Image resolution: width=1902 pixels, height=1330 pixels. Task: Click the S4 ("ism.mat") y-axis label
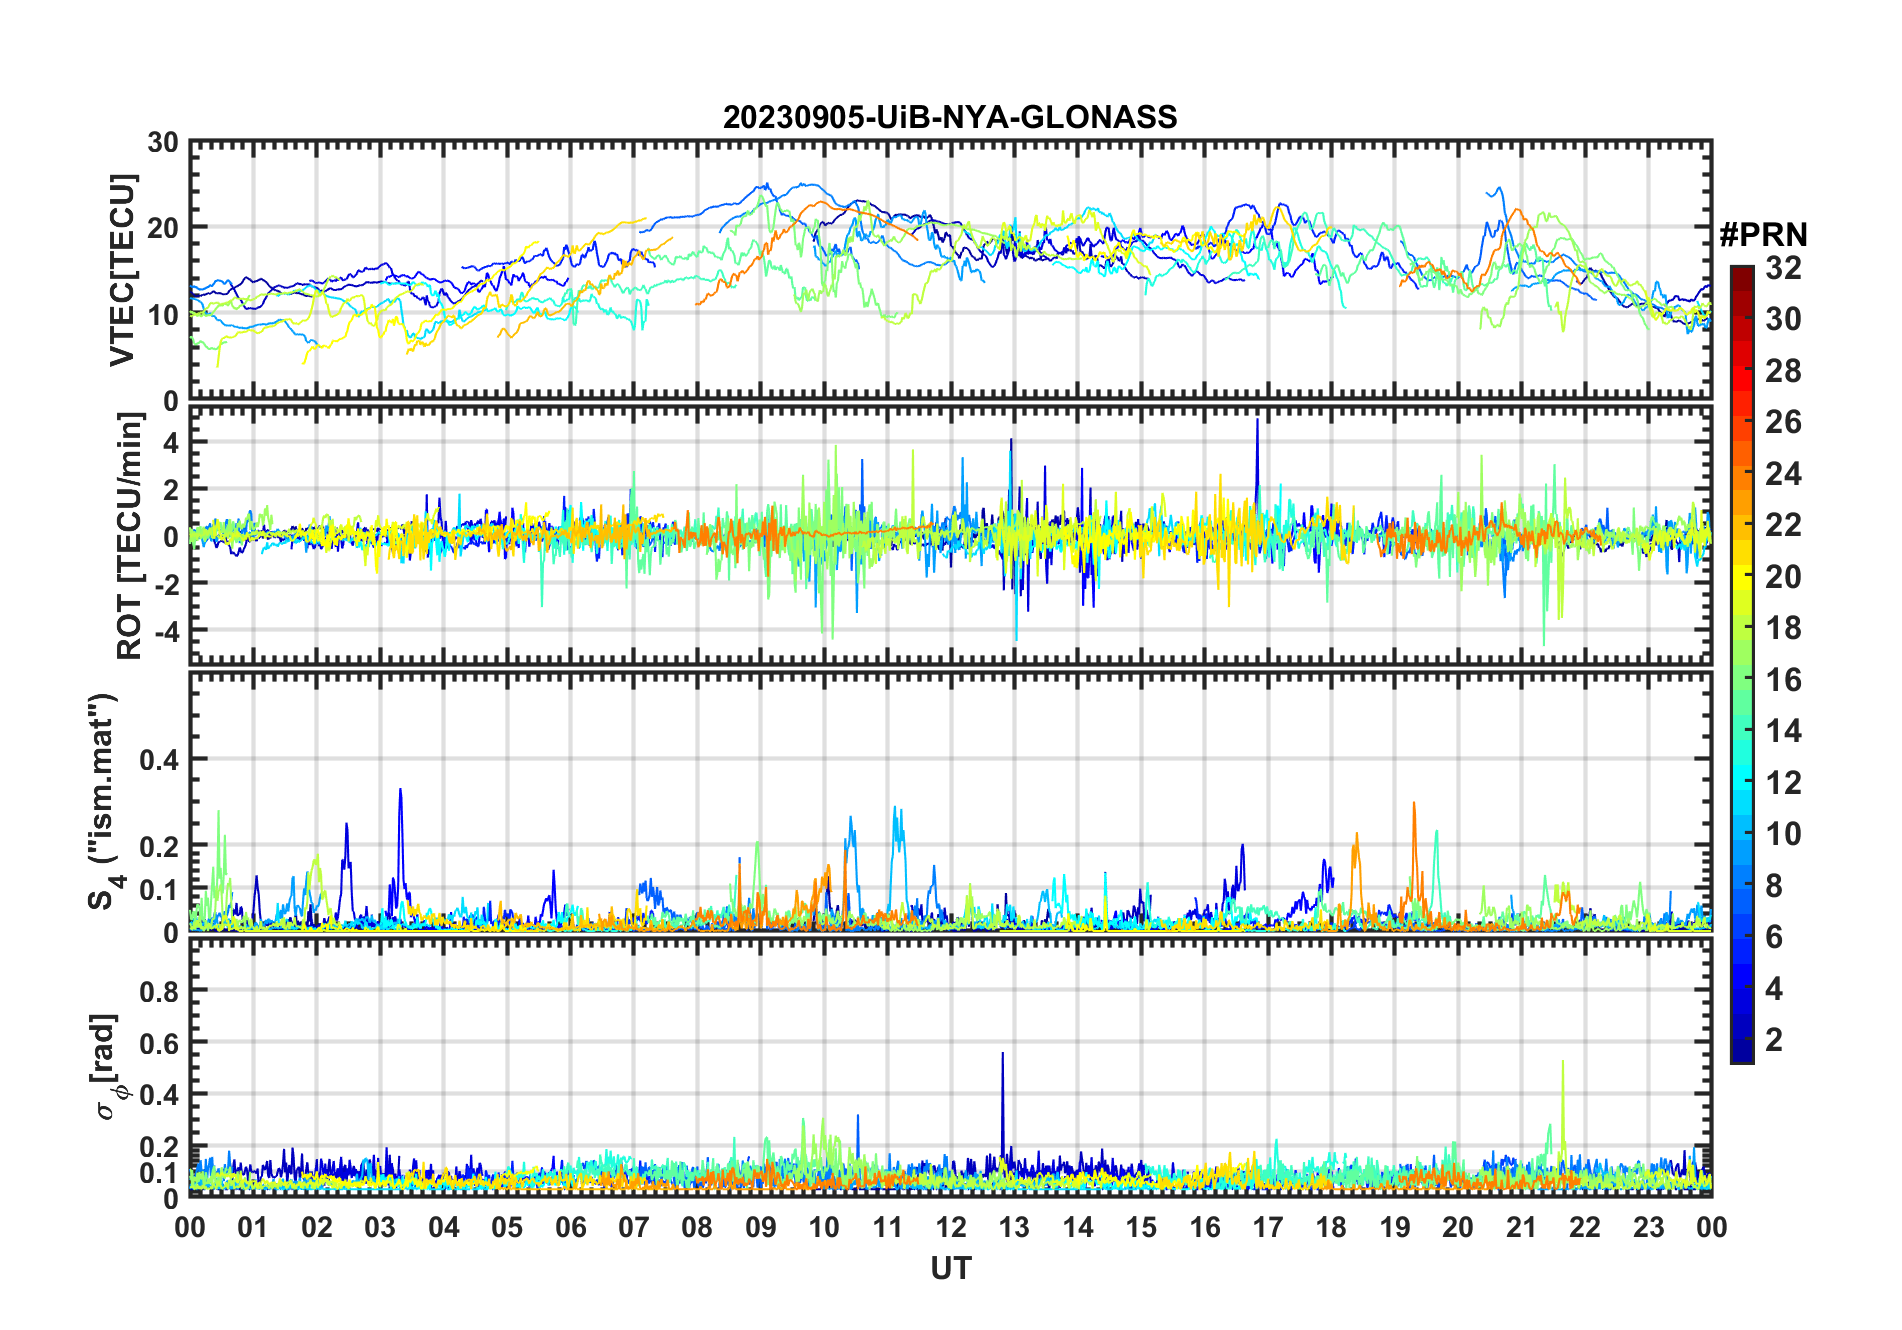click(105, 802)
